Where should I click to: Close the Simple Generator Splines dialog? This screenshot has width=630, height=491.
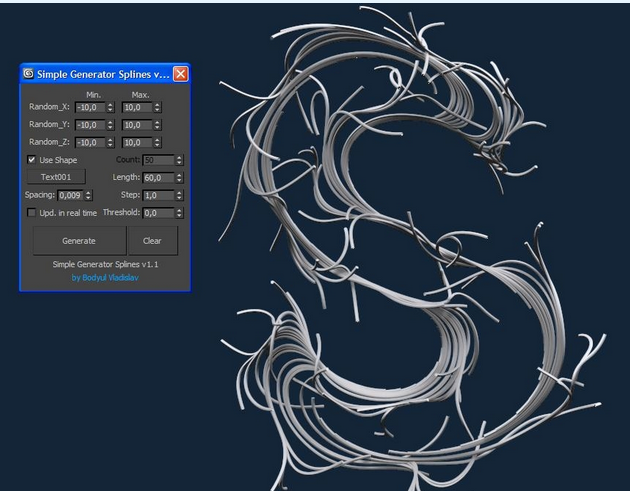click(180, 74)
